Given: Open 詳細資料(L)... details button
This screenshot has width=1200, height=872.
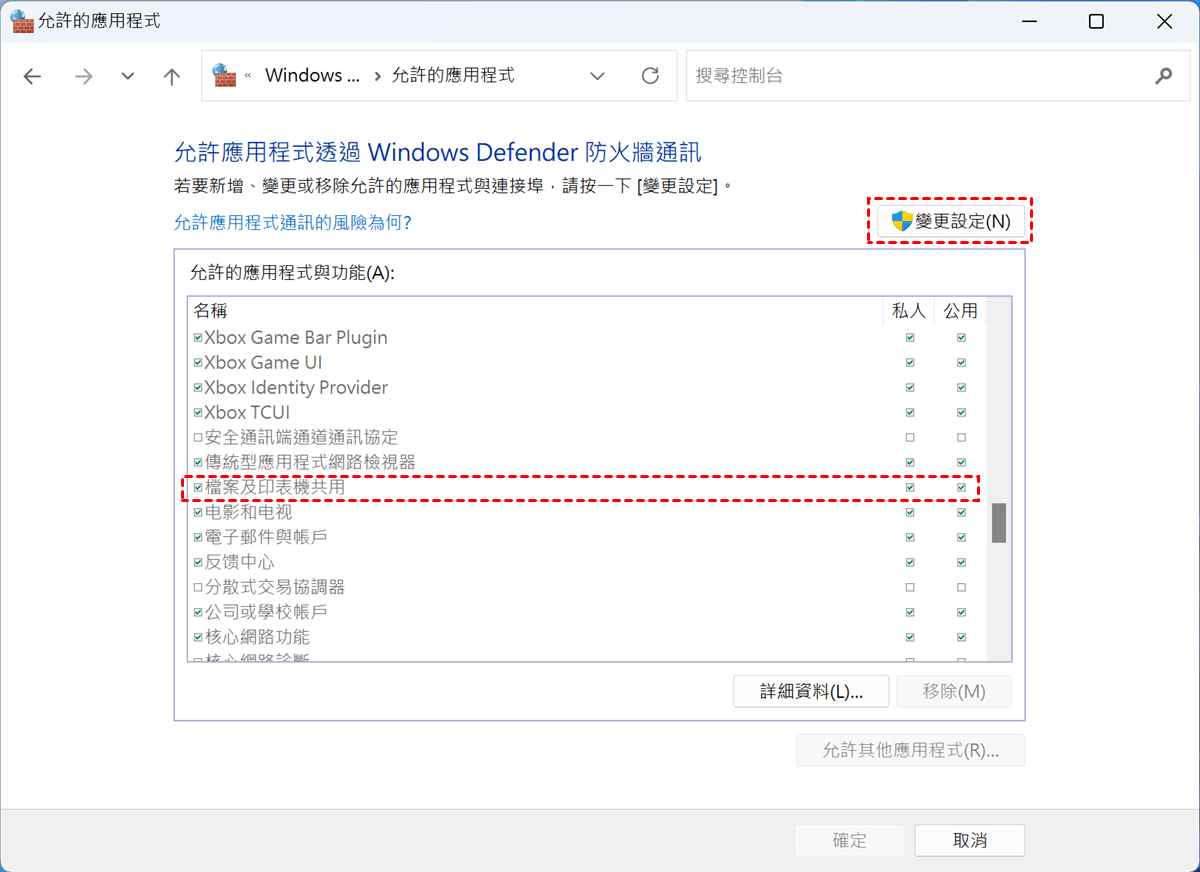Looking at the screenshot, I should tap(811, 692).
